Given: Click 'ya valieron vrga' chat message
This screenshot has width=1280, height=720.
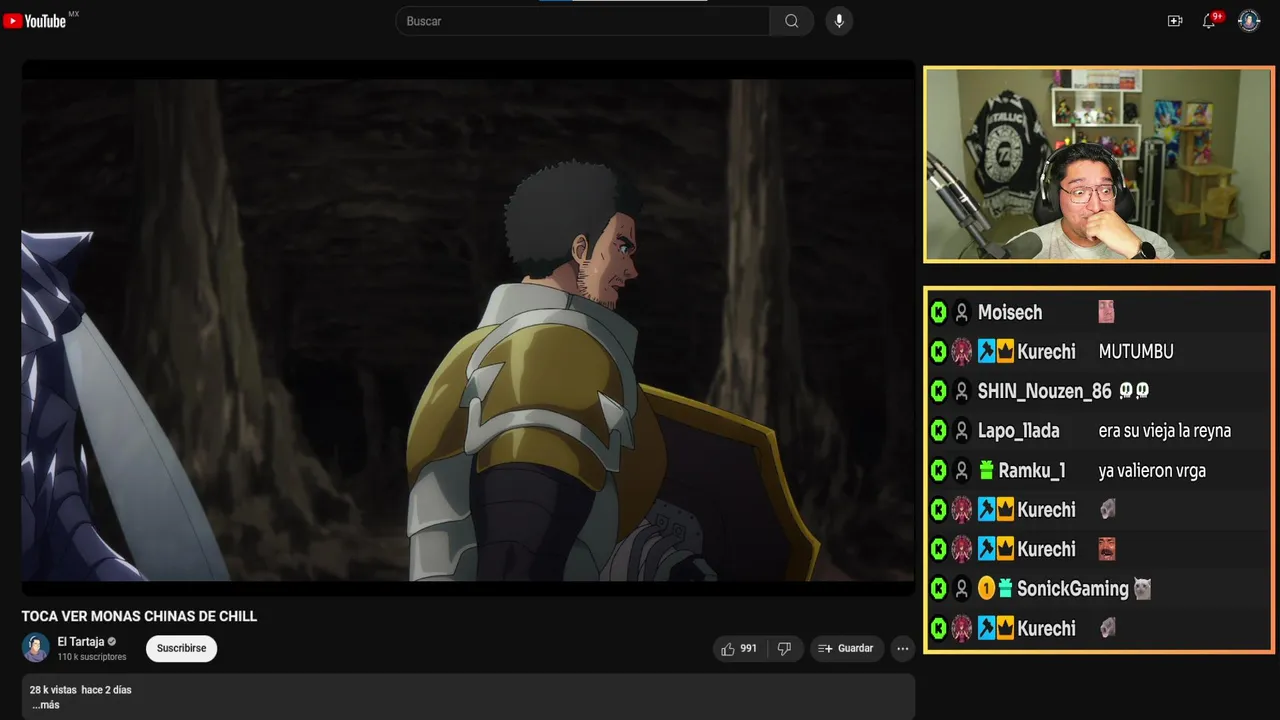Looking at the screenshot, I should tap(1152, 470).
